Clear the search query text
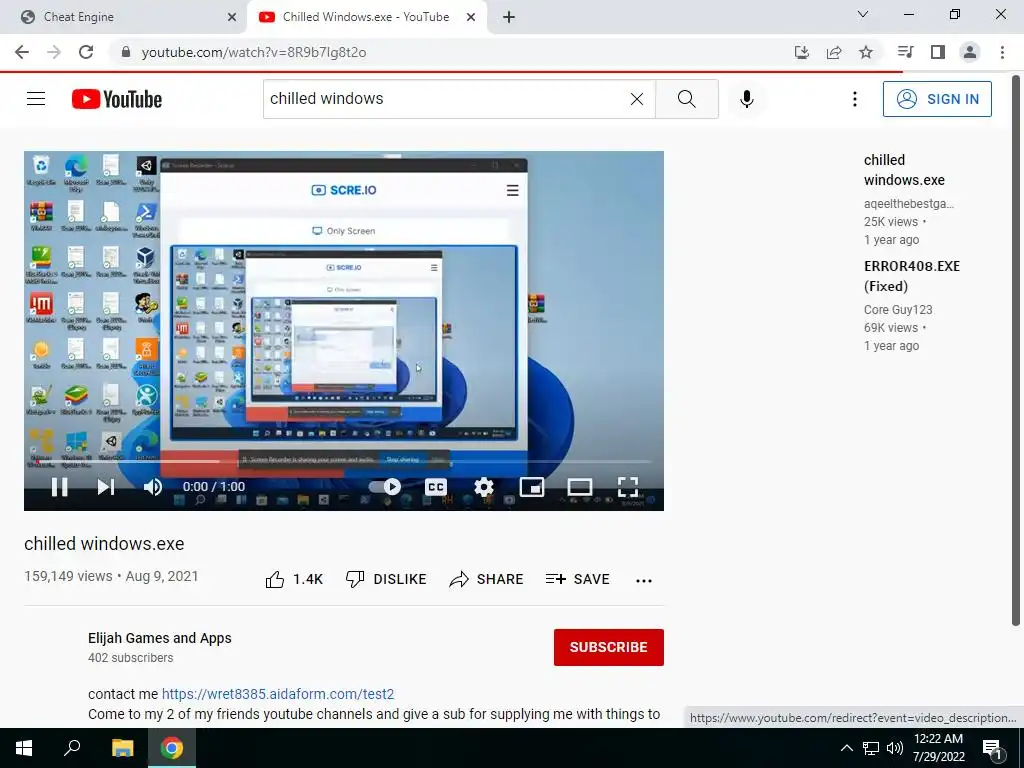1024x768 pixels. tap(637, 99)
